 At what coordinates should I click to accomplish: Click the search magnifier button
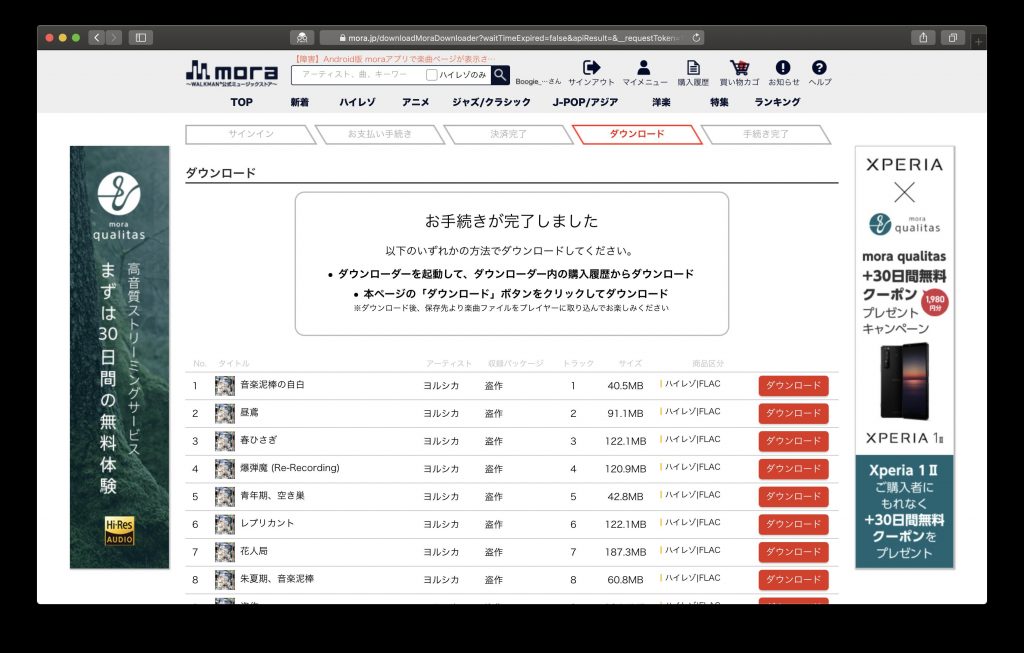coord(500,75)
